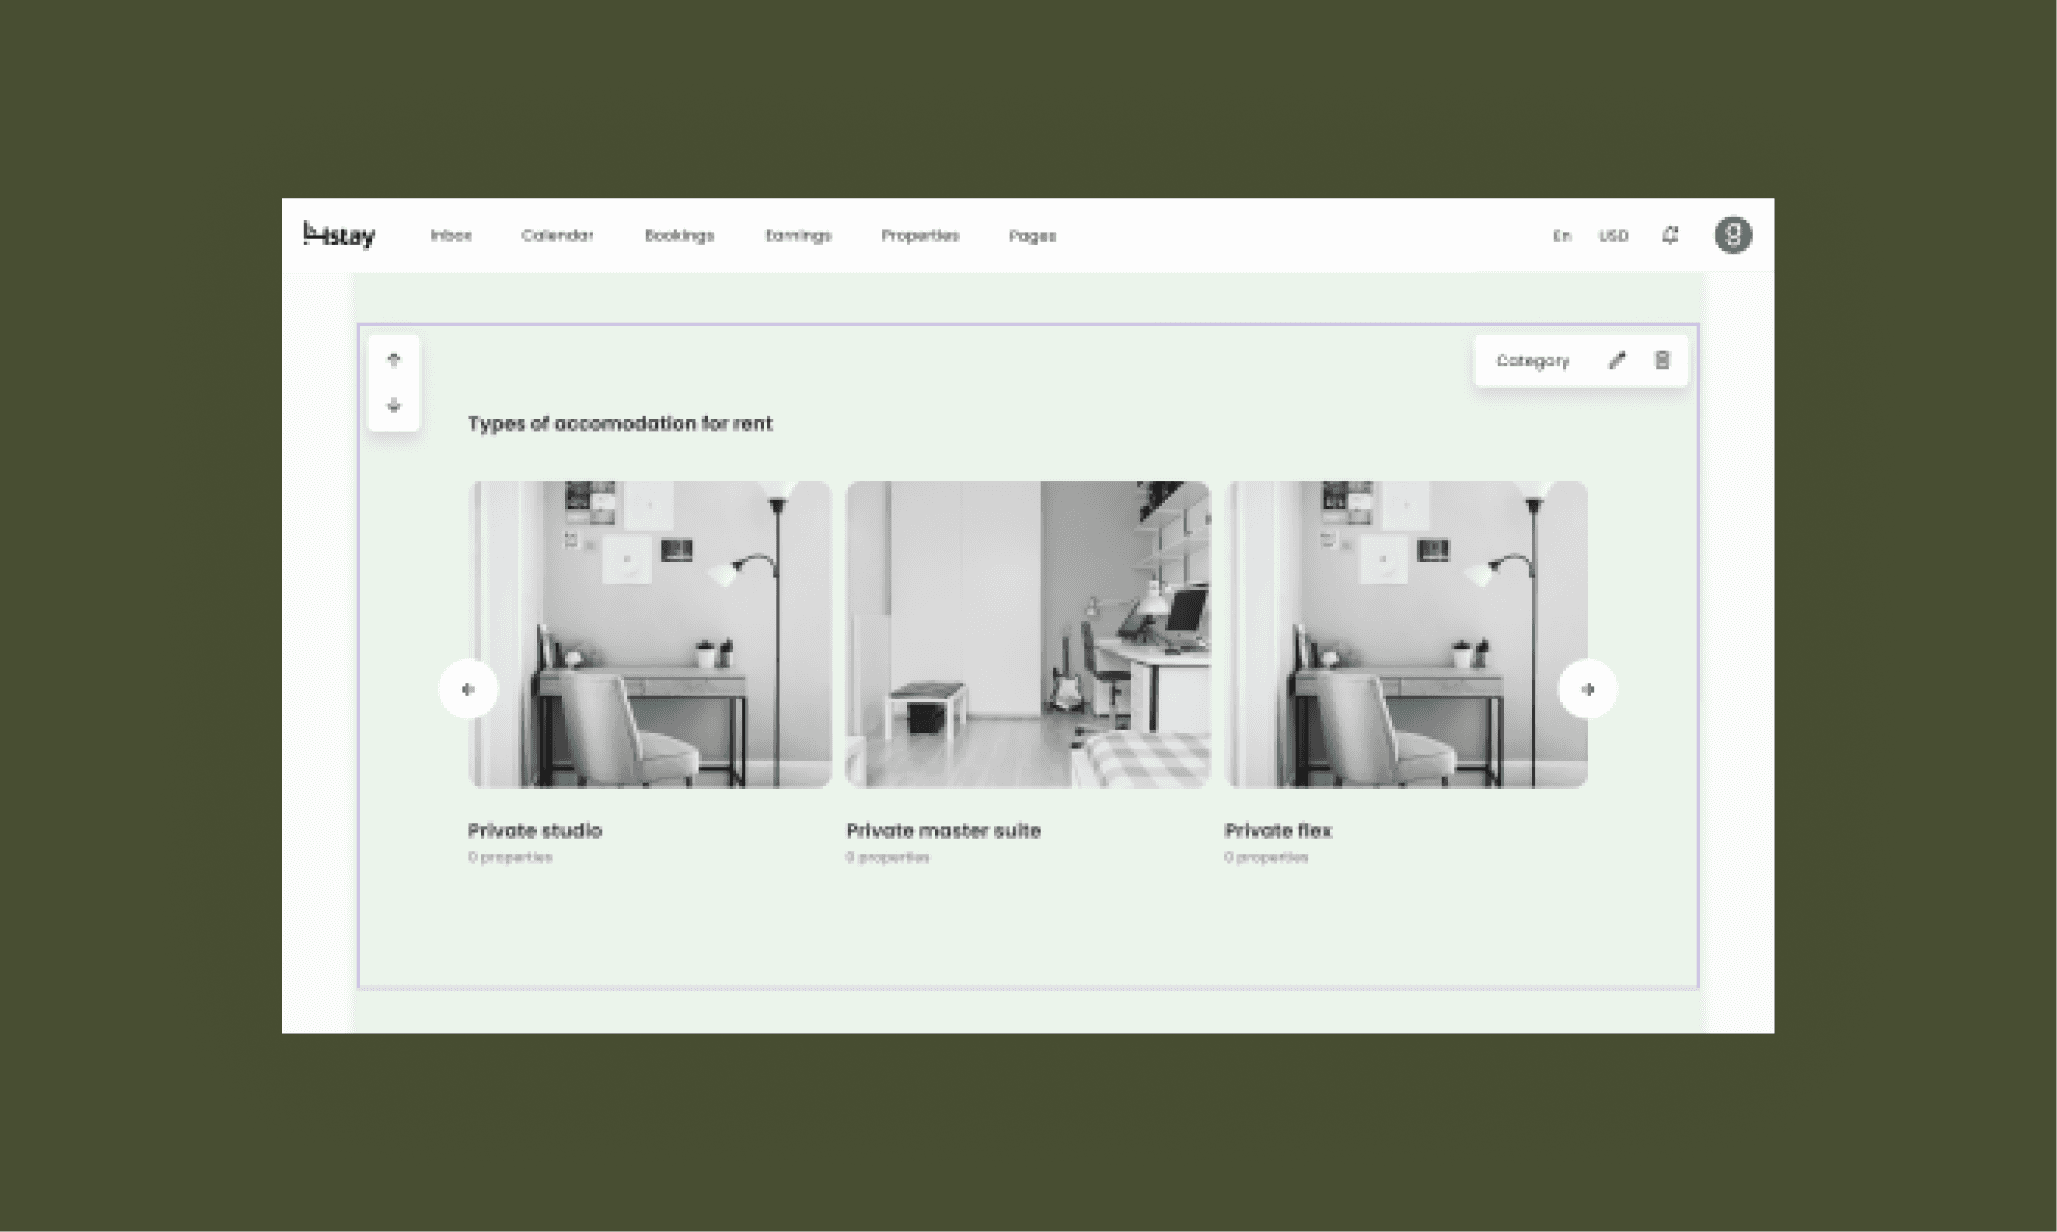Screen dimensions: 2057x1232
Task: Go to the Inbox menu item
Action: click(451, 236)
